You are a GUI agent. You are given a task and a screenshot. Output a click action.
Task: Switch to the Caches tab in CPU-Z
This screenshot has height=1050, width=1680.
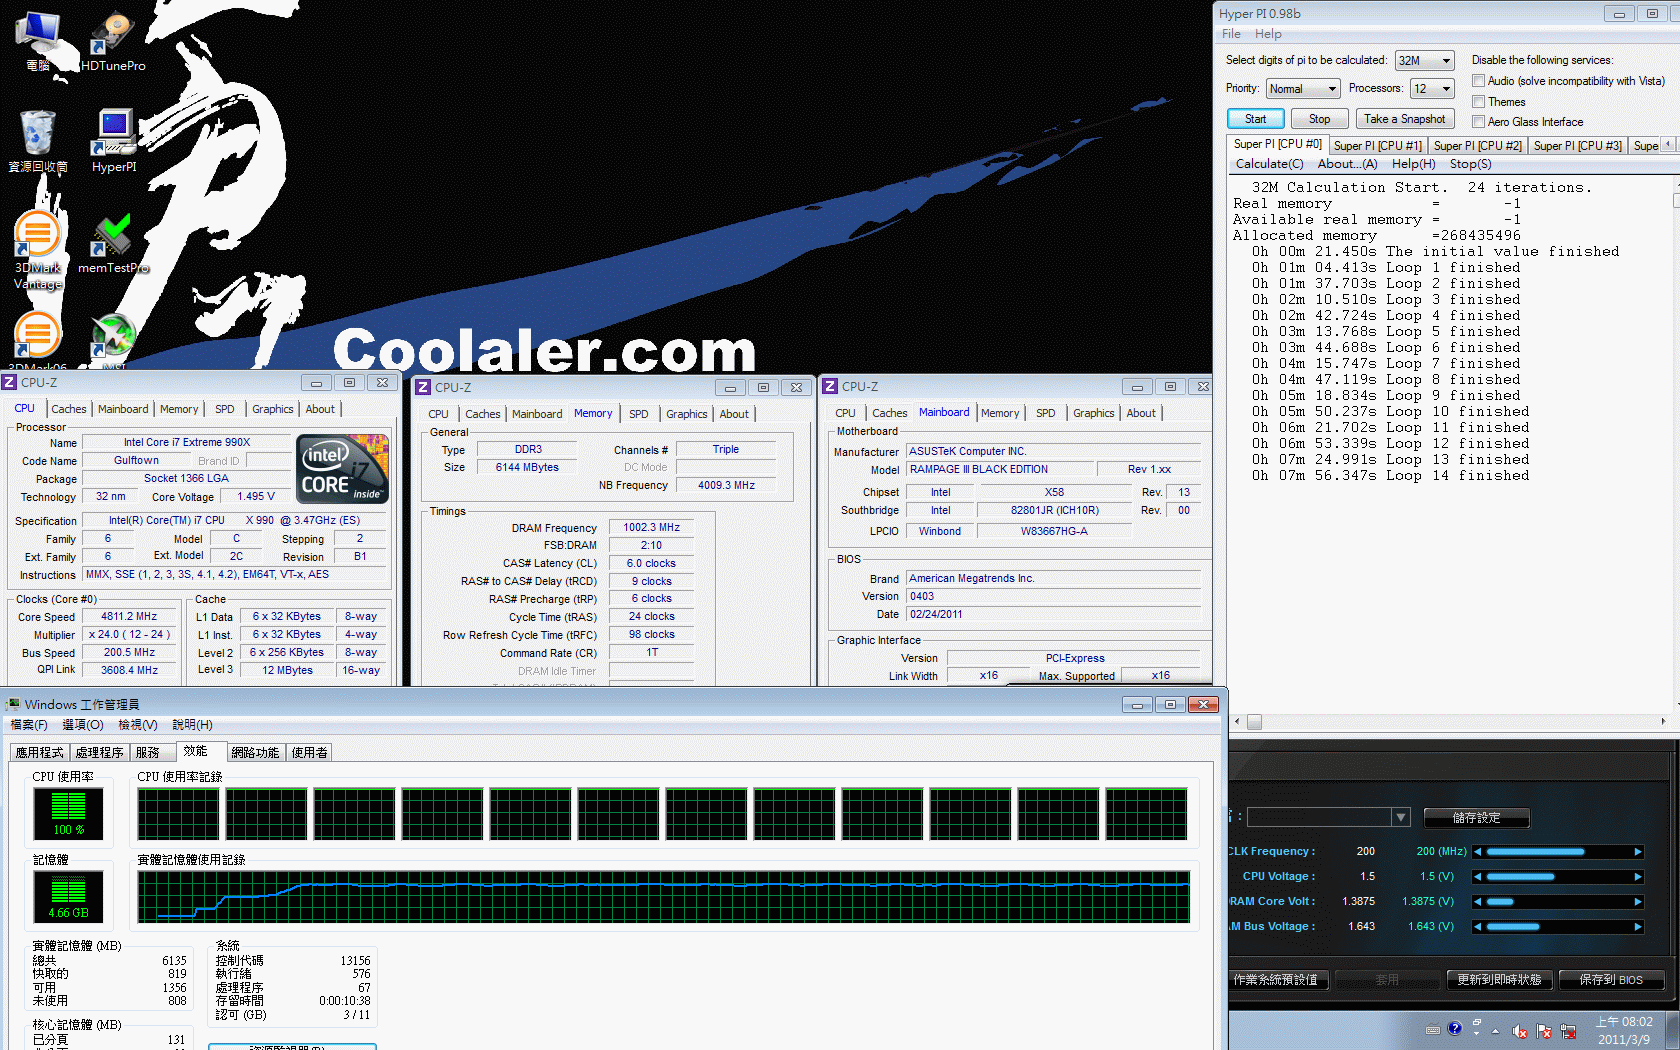(x=69, y=409)
